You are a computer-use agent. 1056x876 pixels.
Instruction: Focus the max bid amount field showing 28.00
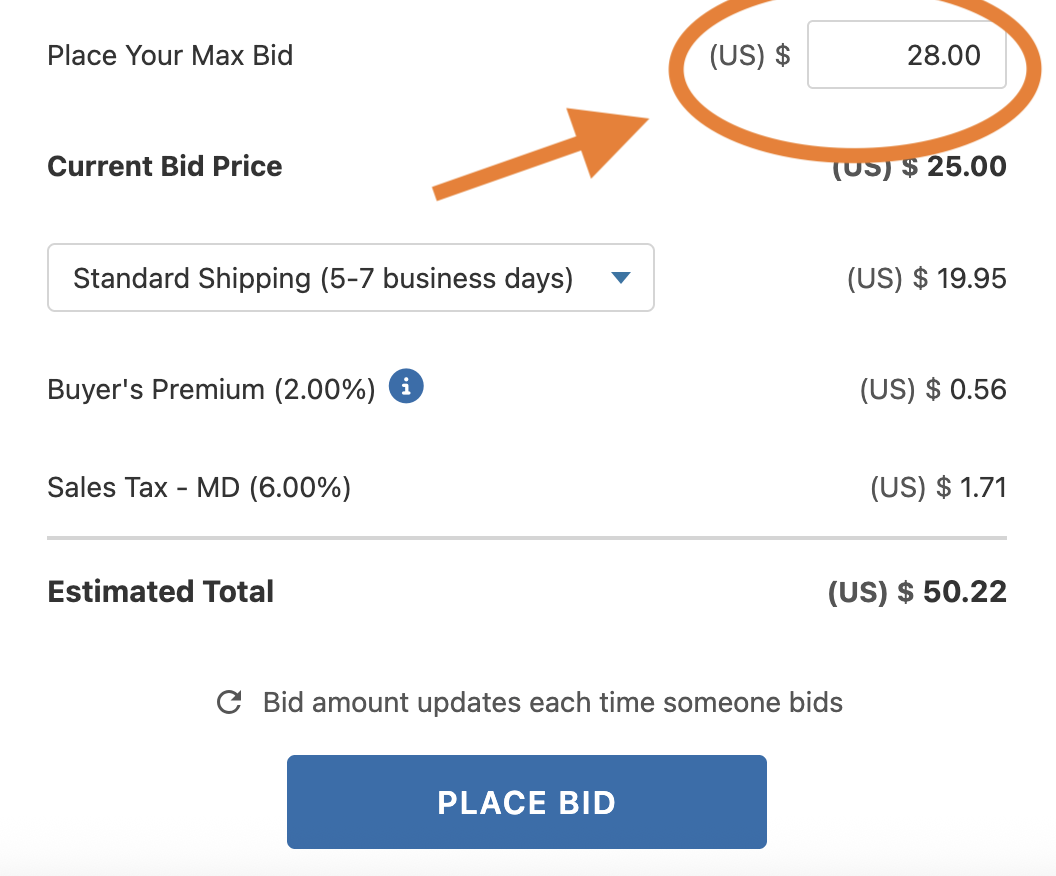click(x=906, y=55)
